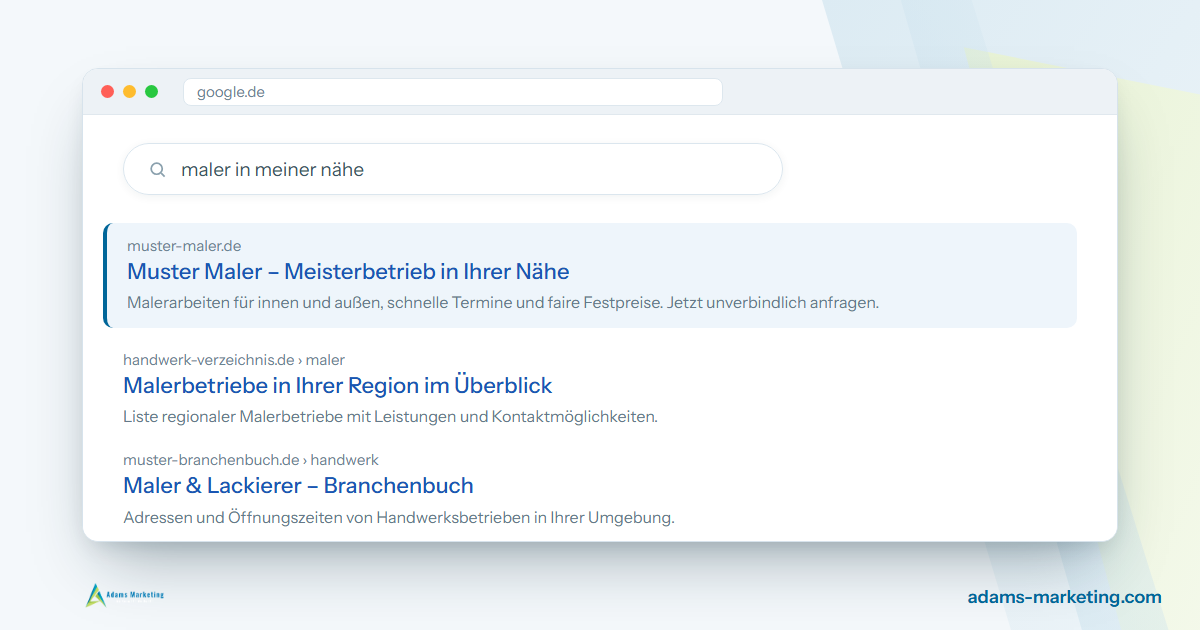The height and width of the screenshot is (630, 1200).
Task: Click the Adams Marketing logo
Action: [x=125, y=595]
